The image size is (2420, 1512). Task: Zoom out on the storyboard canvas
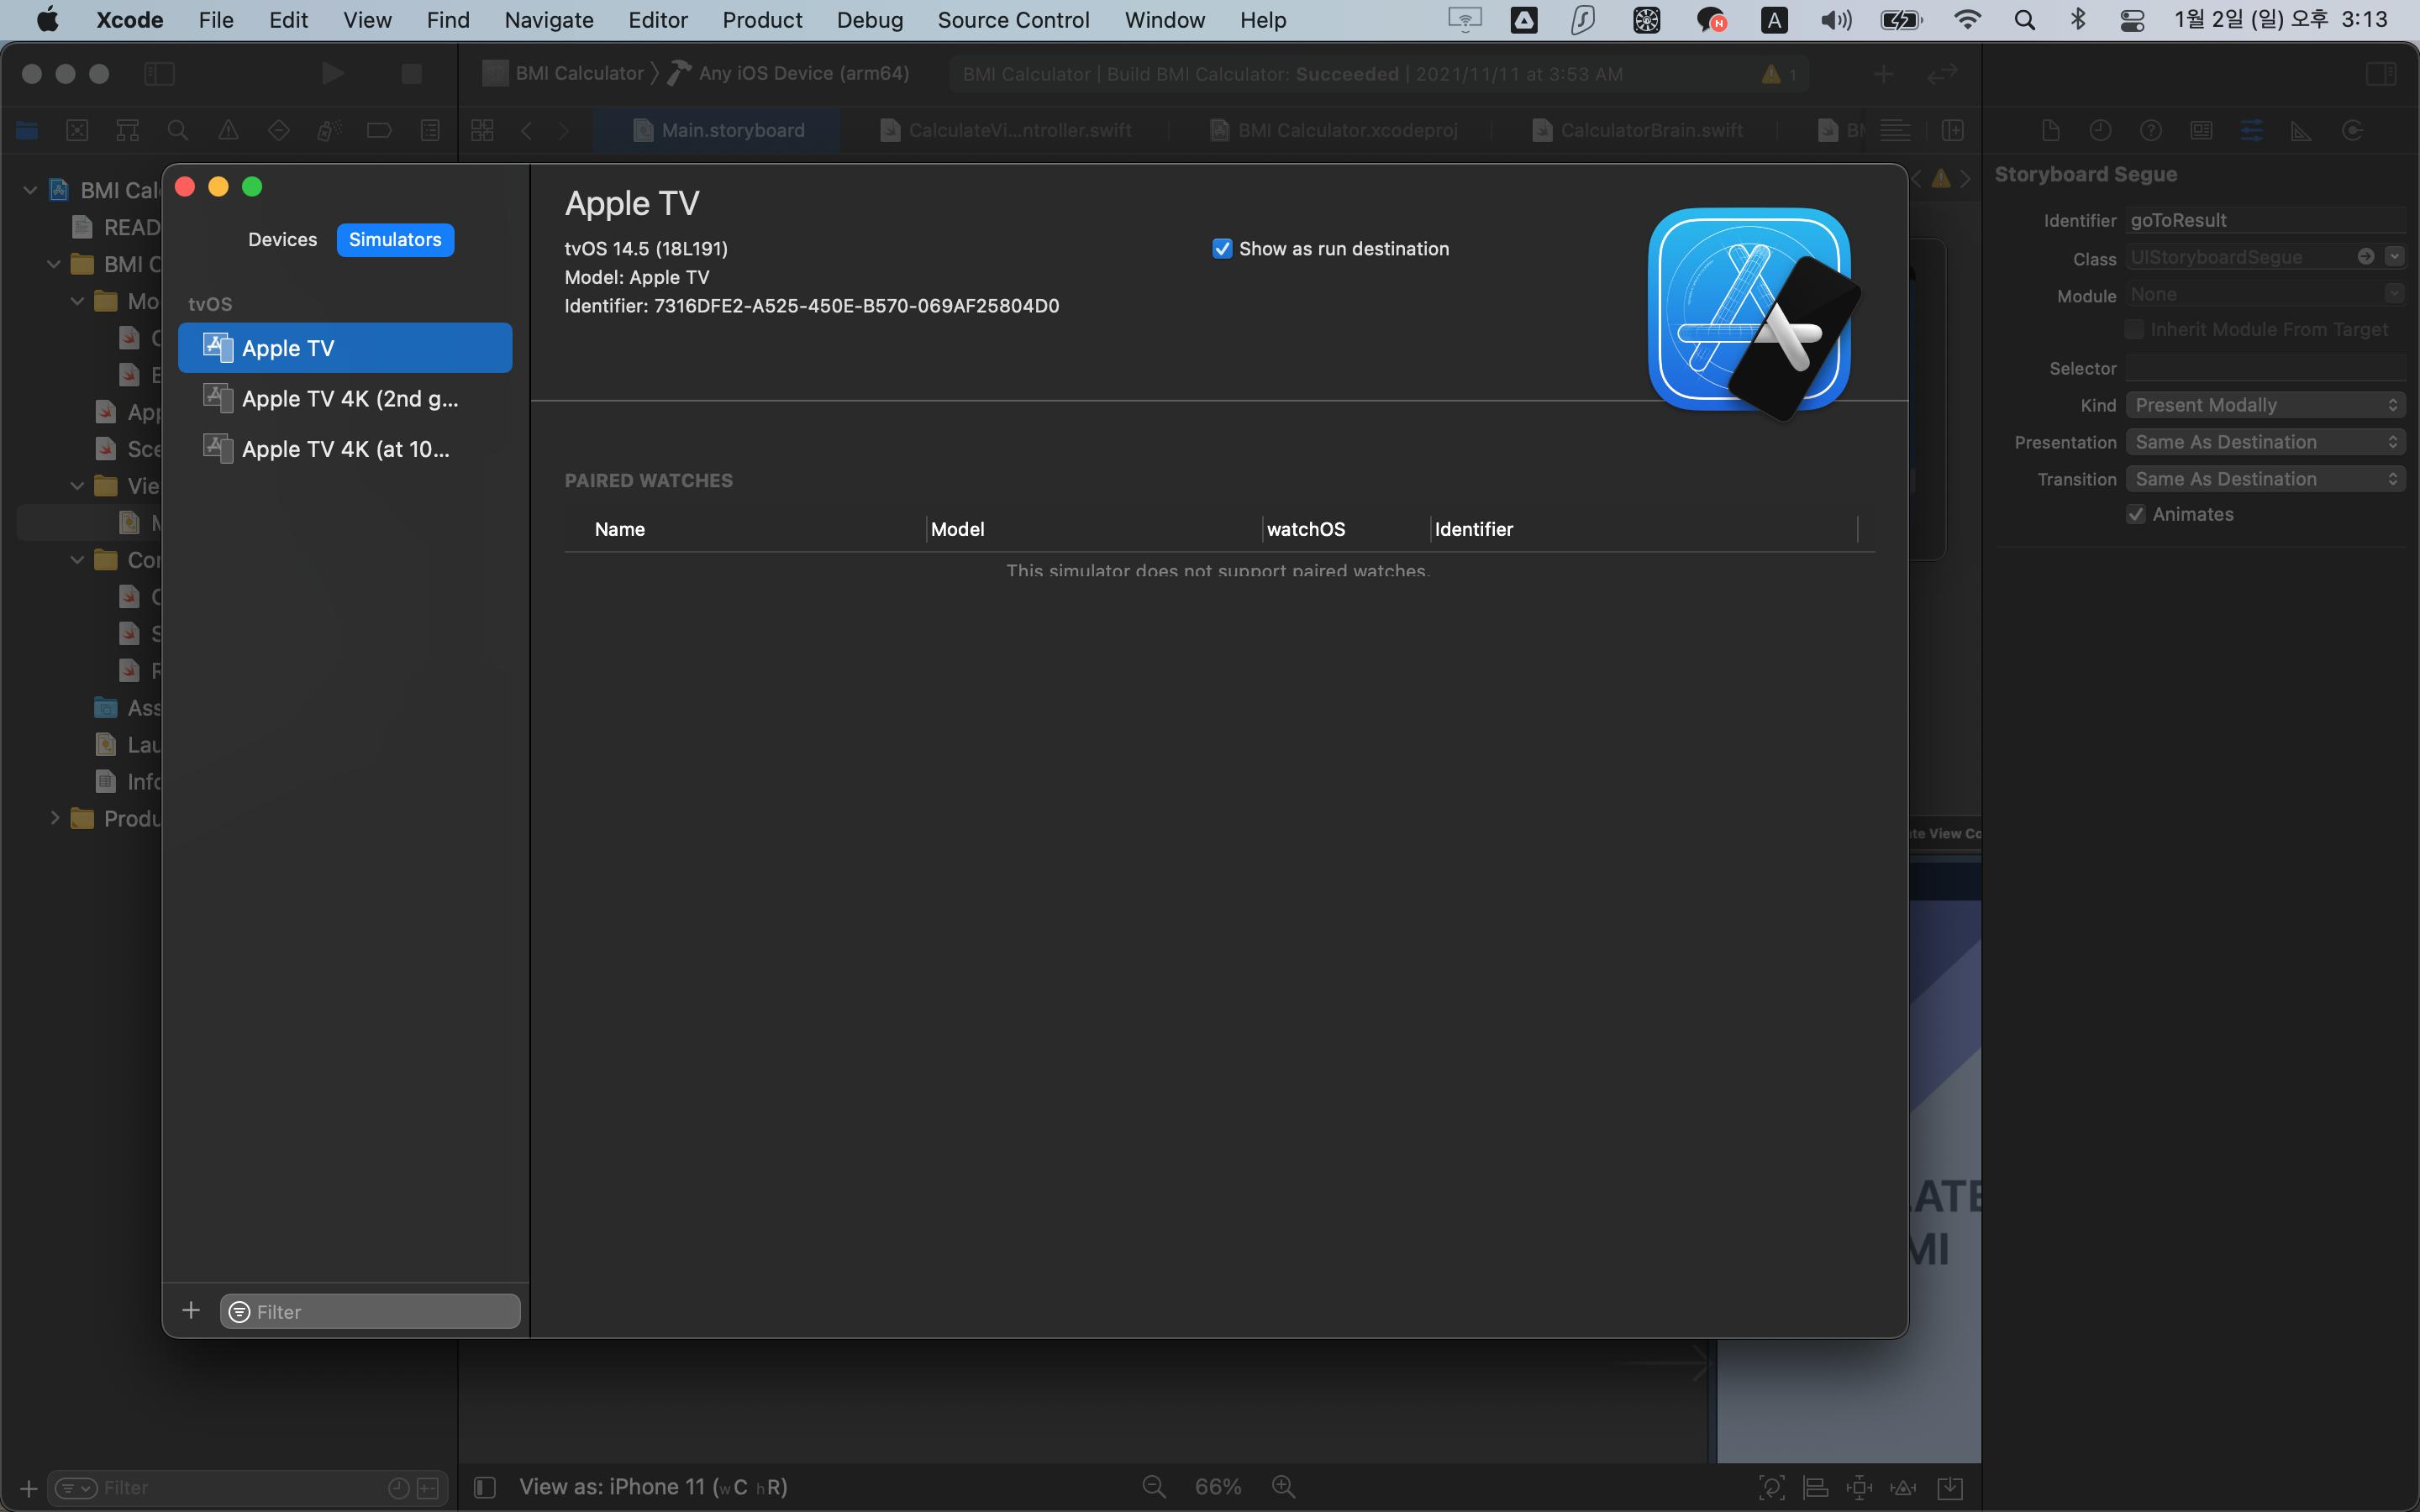pos(1154,1486)
